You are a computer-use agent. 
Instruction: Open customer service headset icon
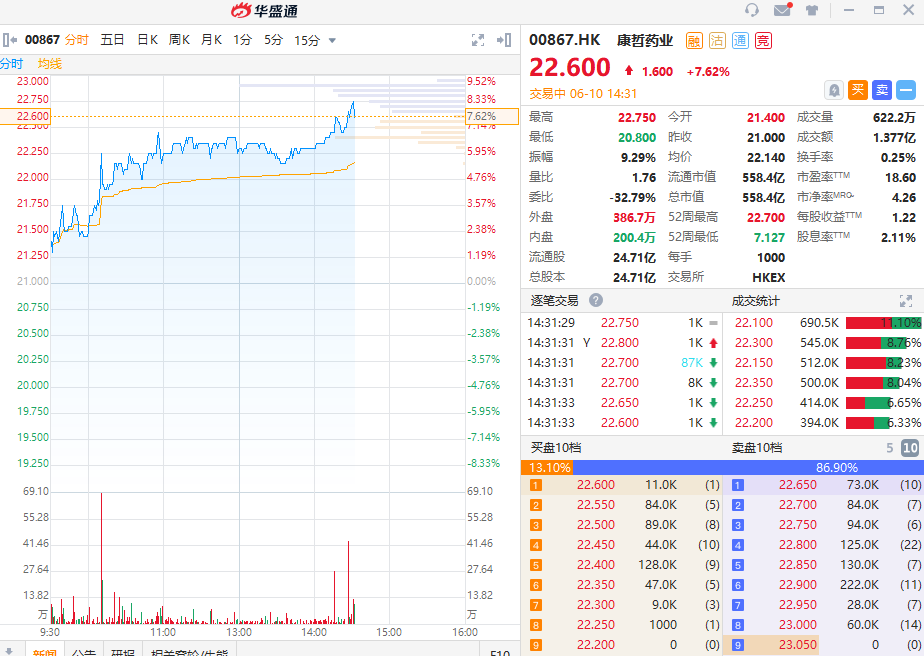pyautogui.click(x=751, y=10)
